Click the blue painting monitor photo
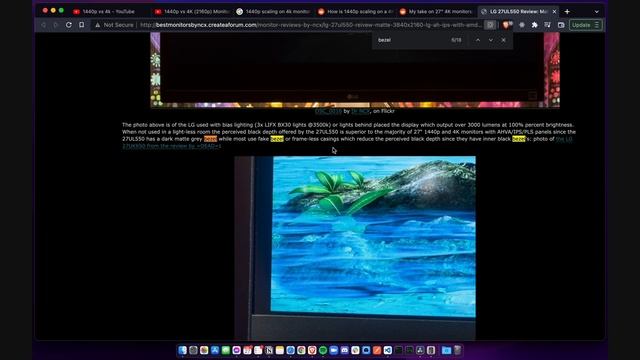Screen dimensions: 640x360 coord(355,248)
